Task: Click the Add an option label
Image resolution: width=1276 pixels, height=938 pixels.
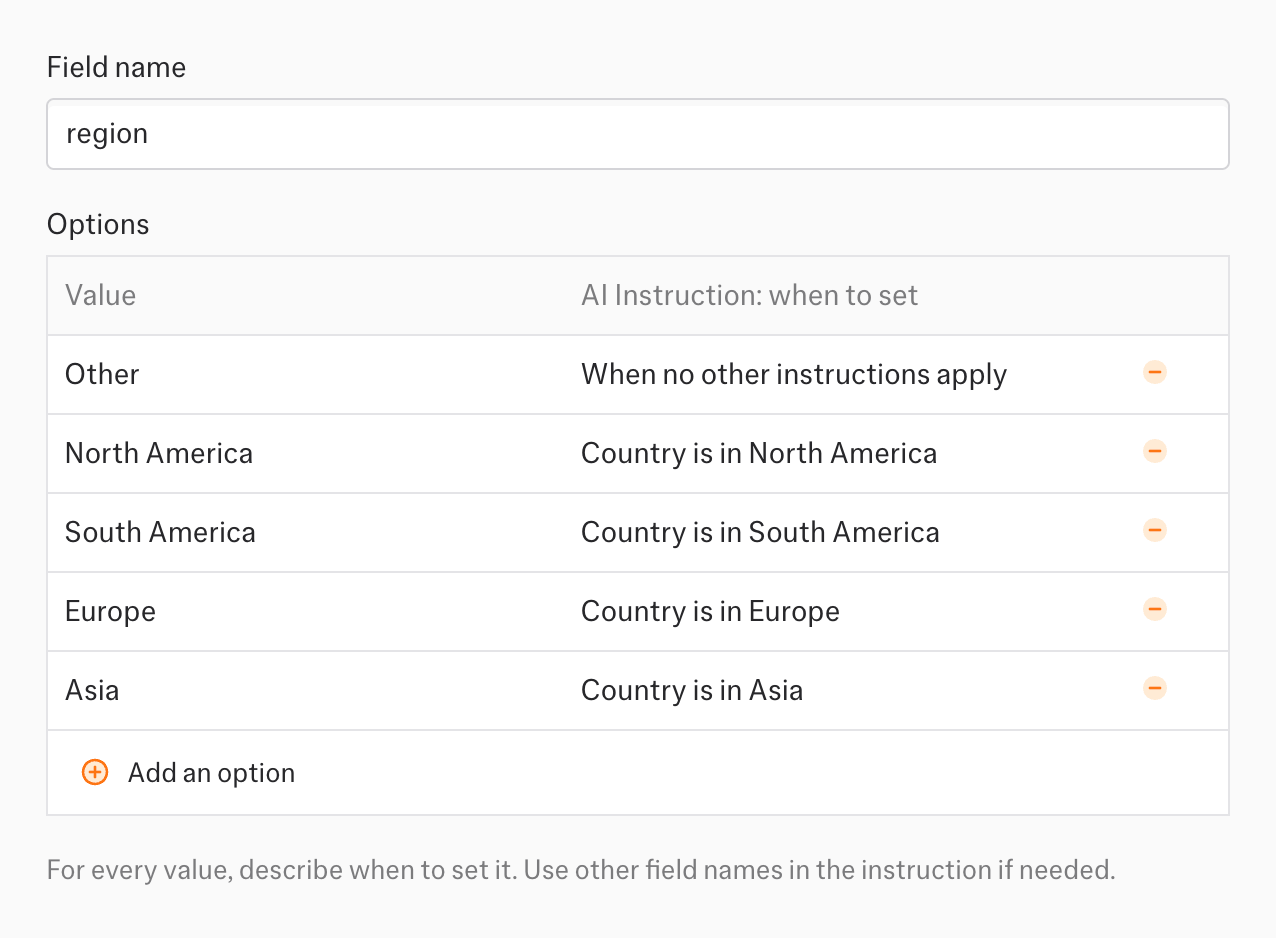Action: pos(211,773)
